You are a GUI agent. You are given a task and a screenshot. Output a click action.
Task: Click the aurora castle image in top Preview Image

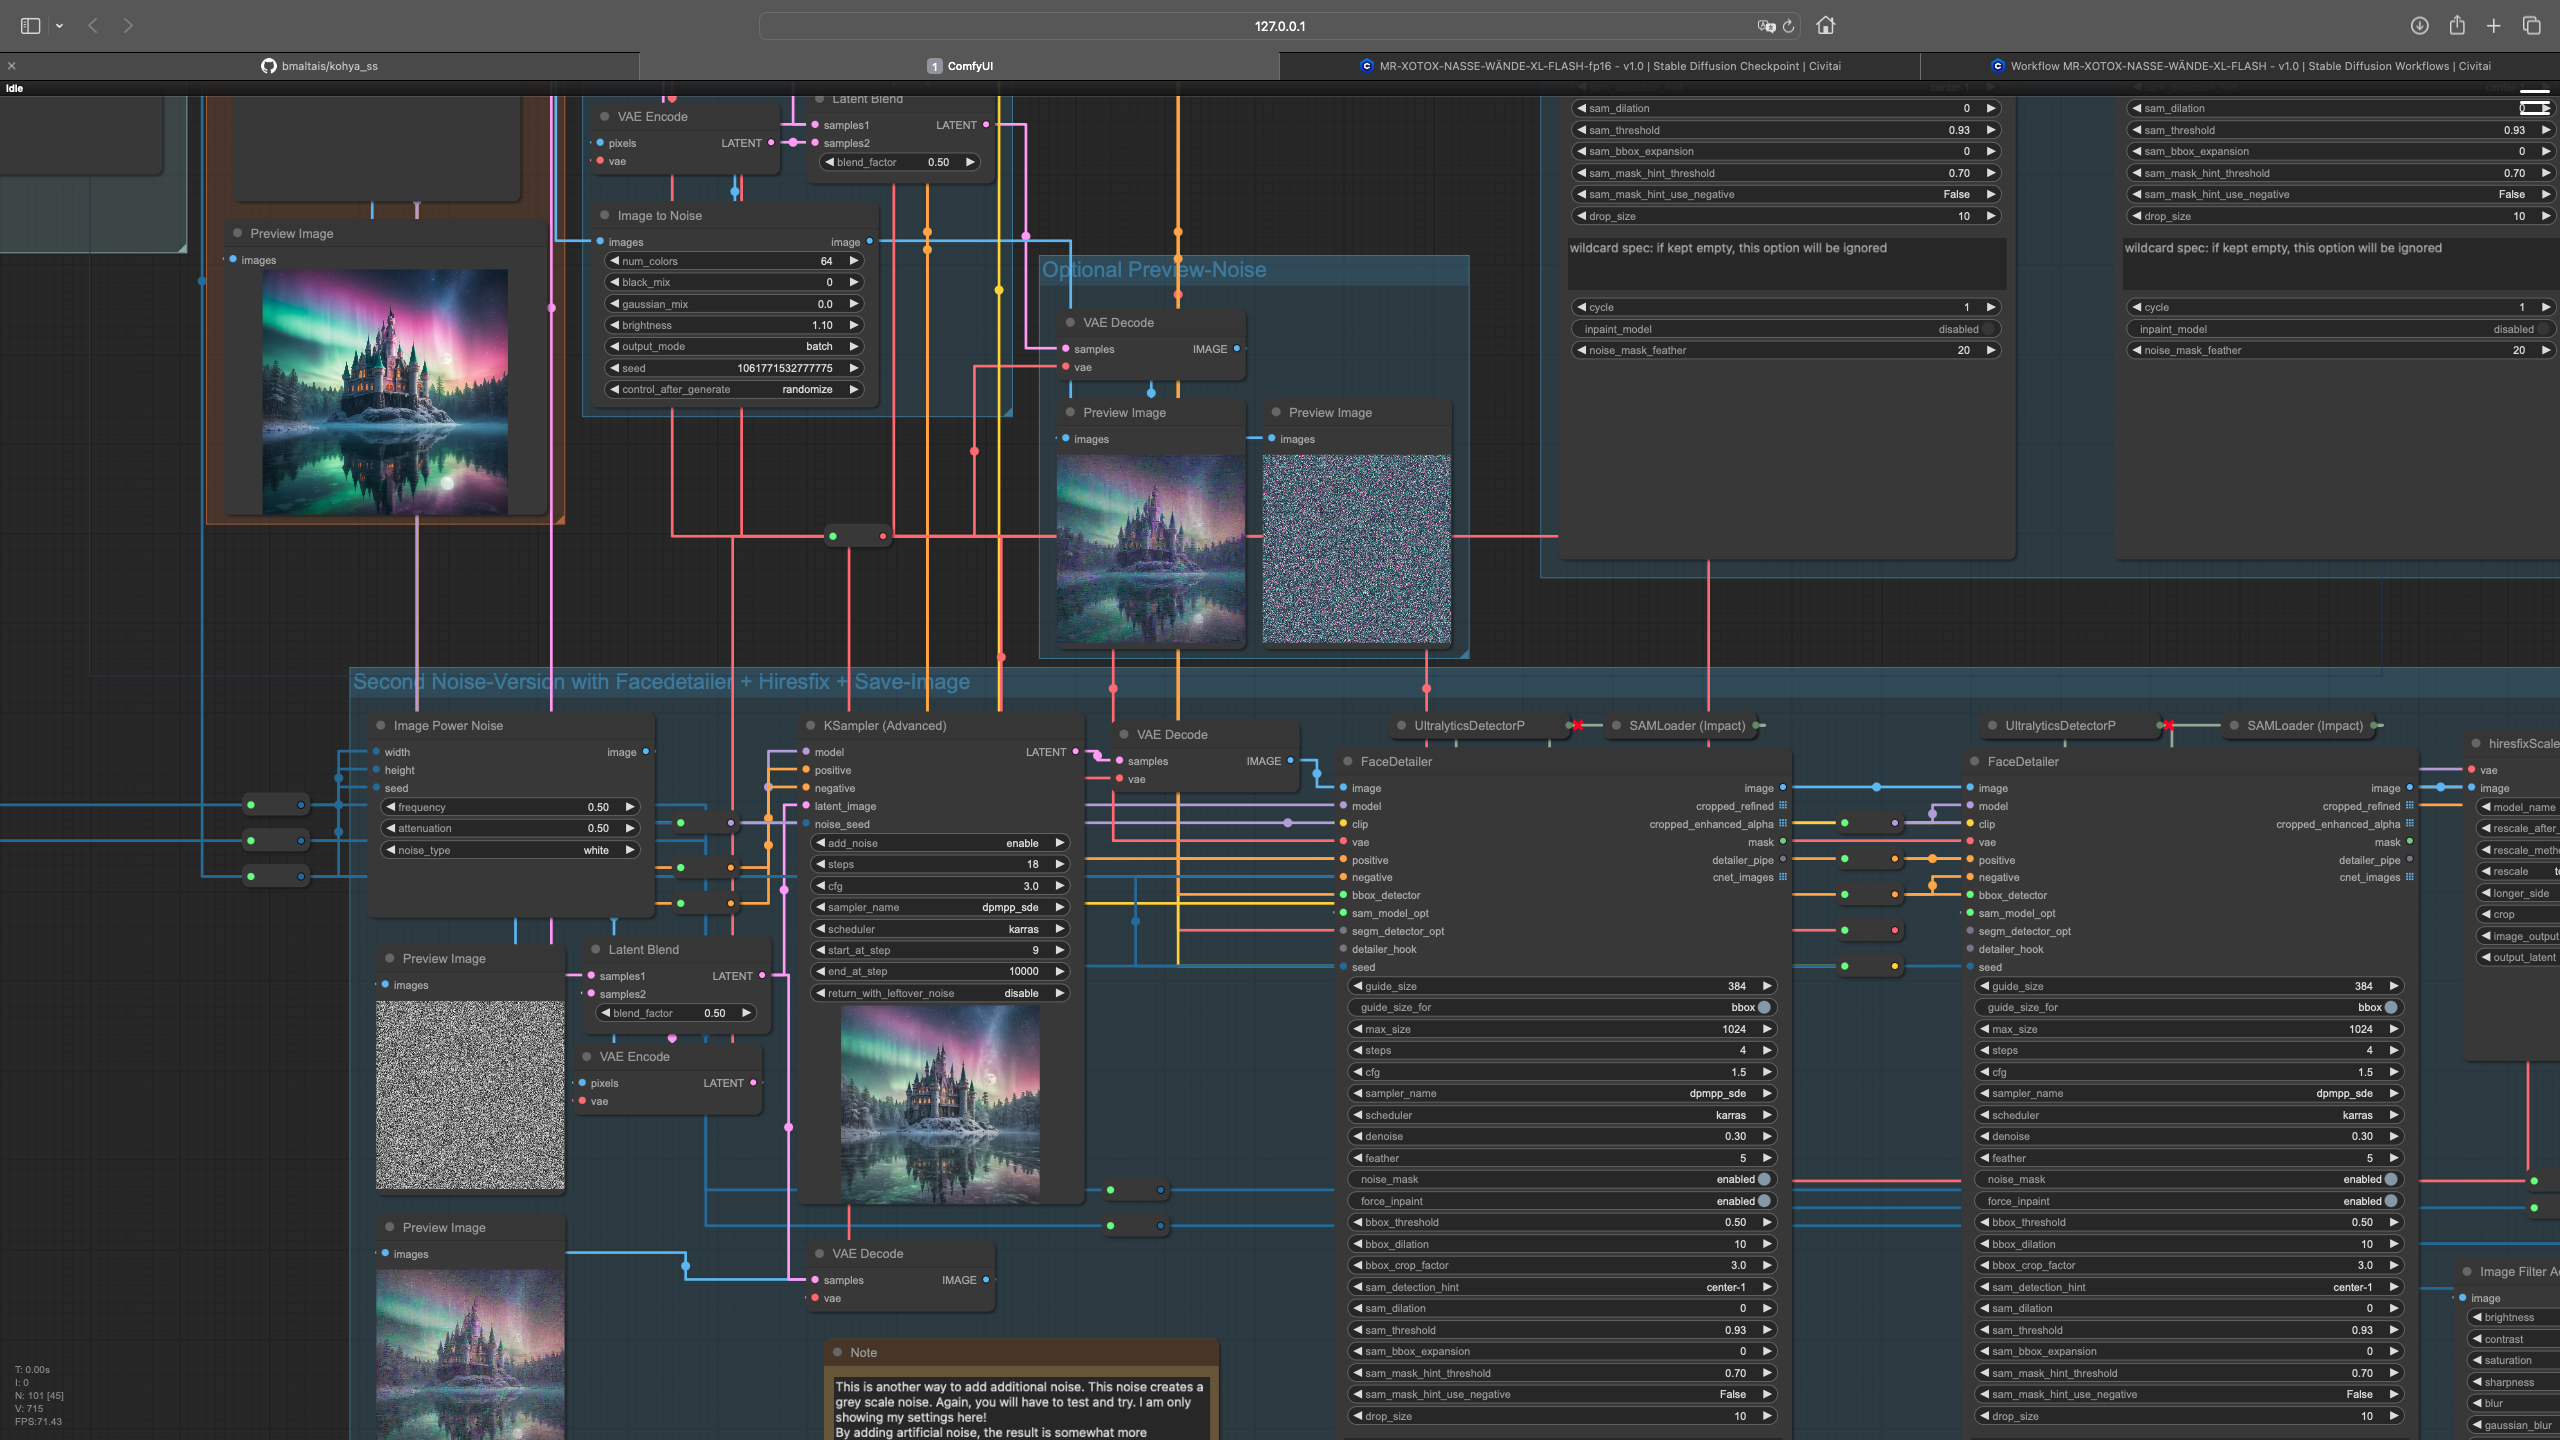pos(385,392)
